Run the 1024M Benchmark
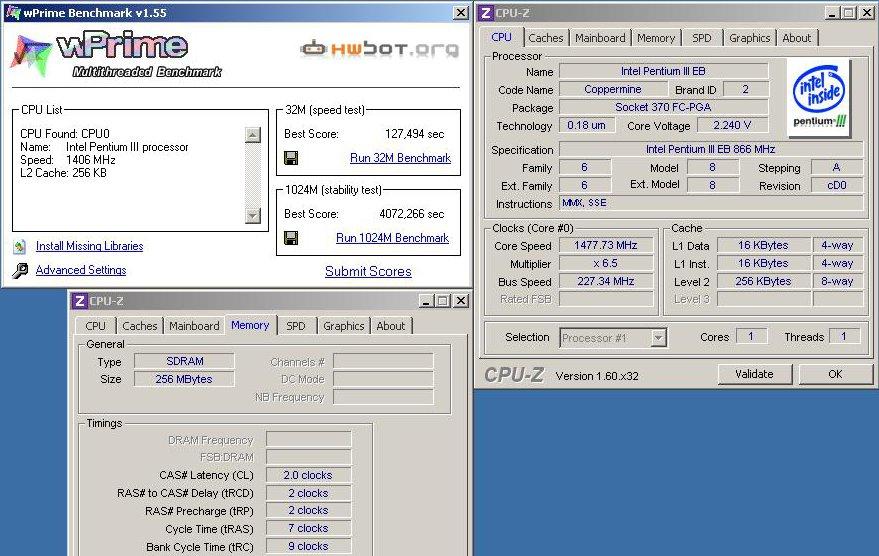Screen dimensions: 879x556 392,238
